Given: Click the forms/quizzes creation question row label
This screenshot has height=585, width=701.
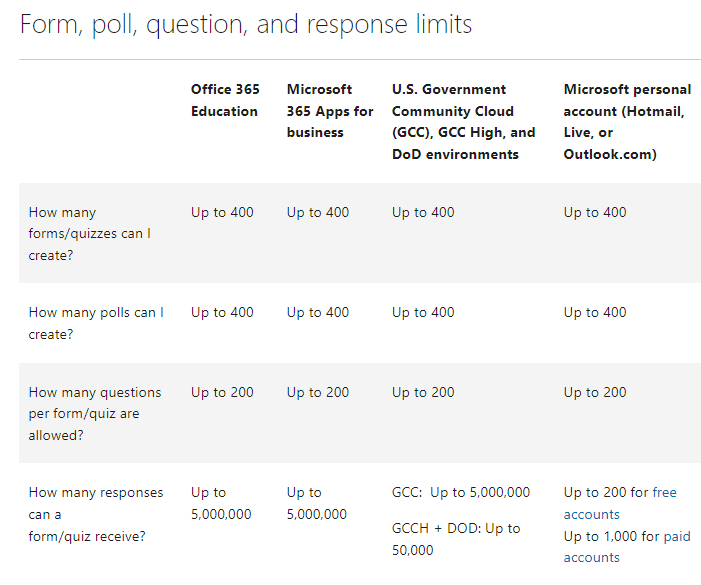Looking at the screenshot, I should point(90,234).
